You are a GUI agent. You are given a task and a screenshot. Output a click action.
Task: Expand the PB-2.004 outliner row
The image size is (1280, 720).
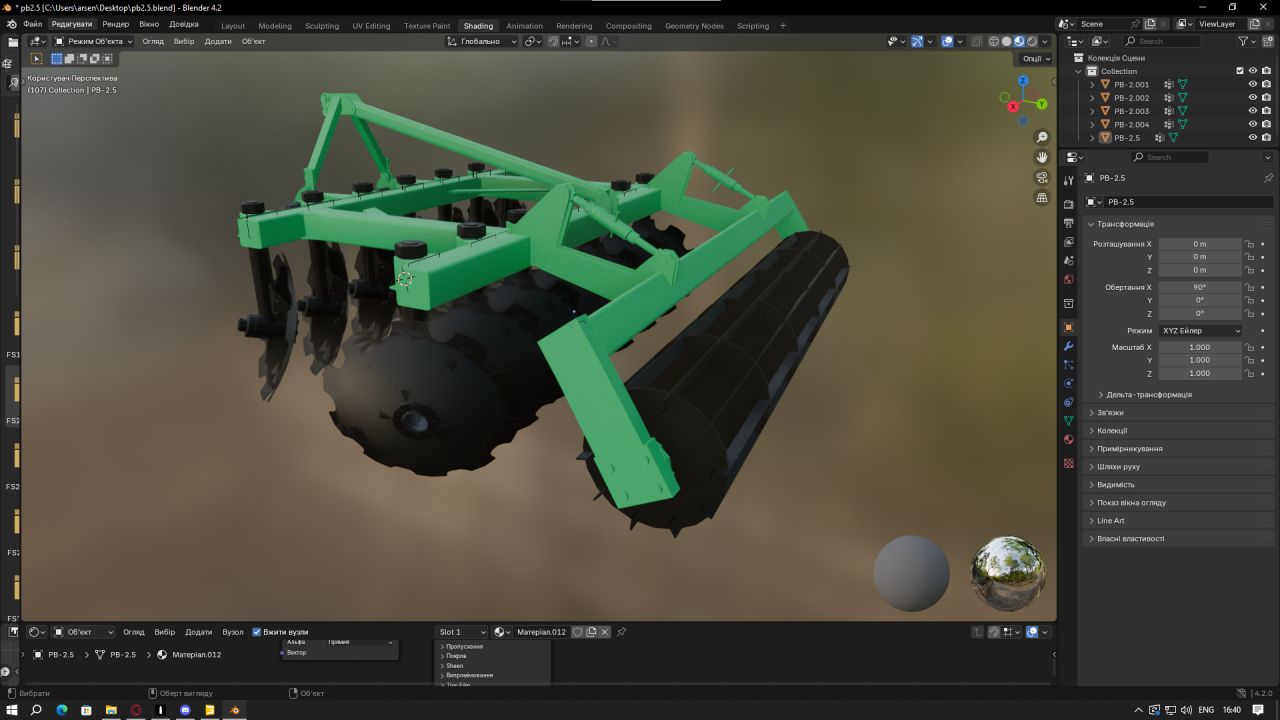pos(1092,125)
